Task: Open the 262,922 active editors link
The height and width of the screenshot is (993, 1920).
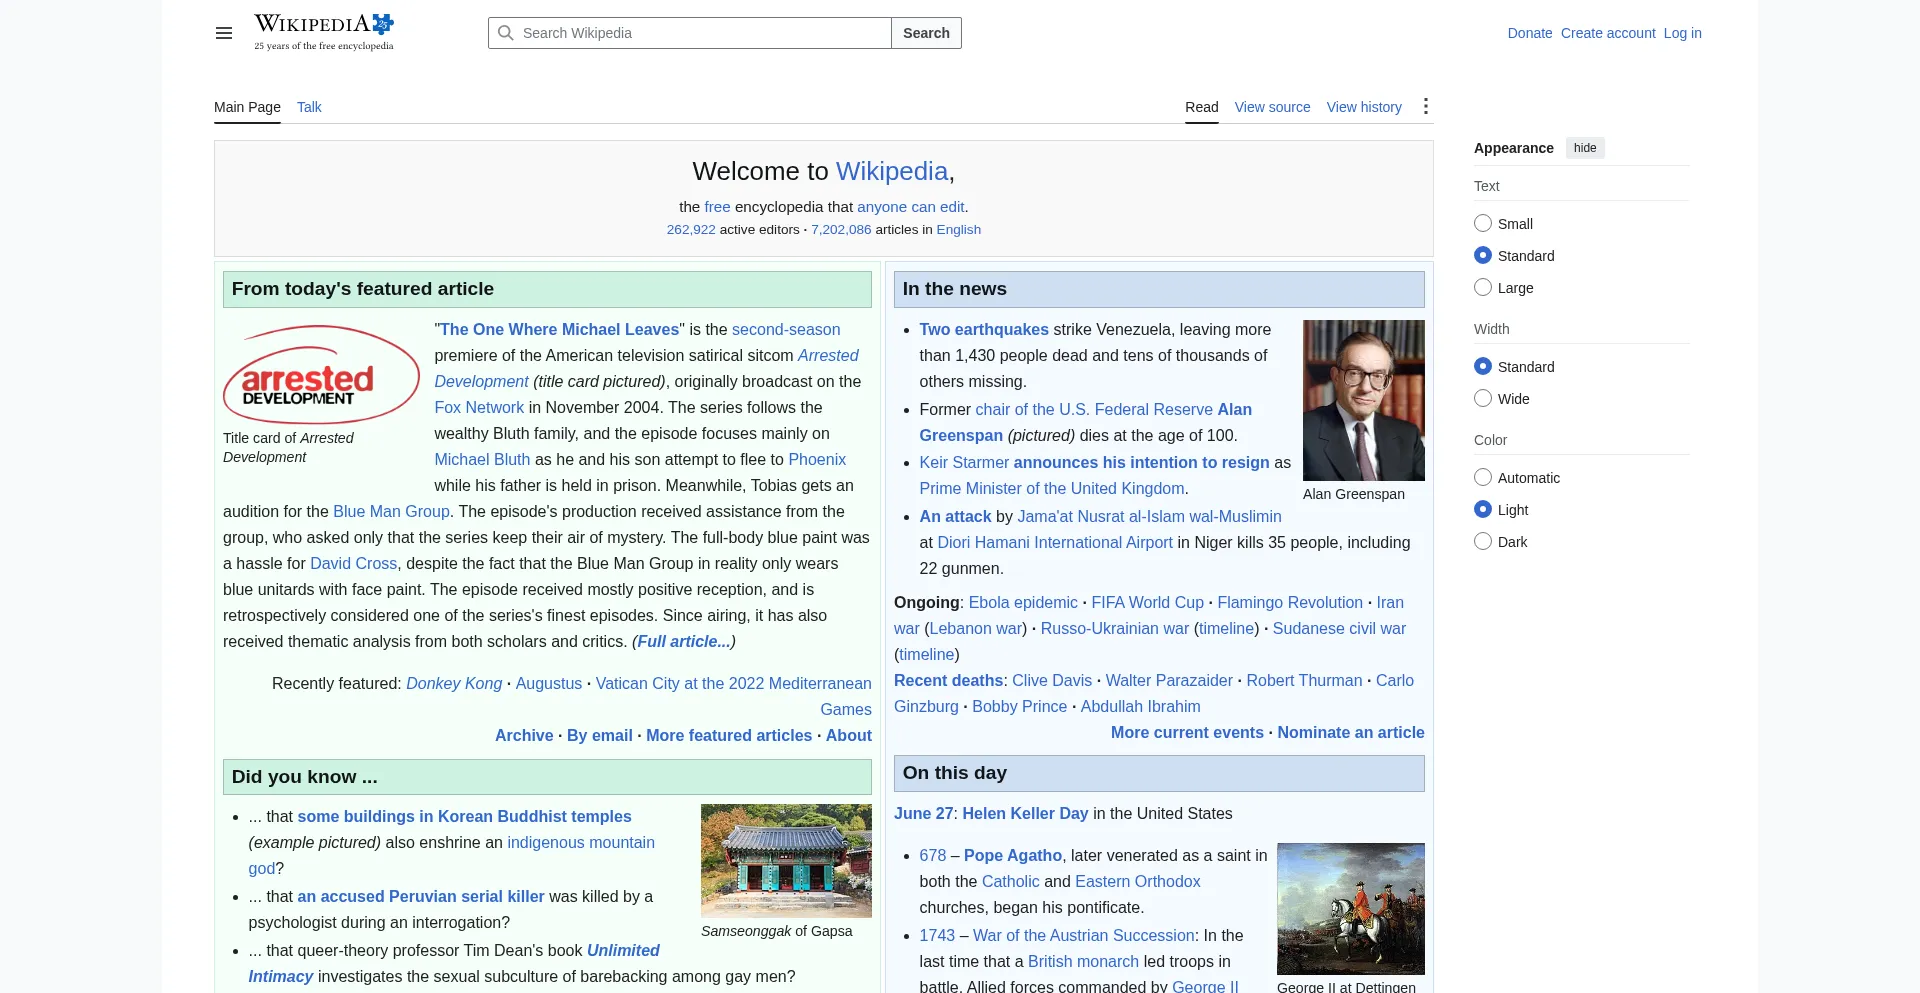Action: [691, 229]
